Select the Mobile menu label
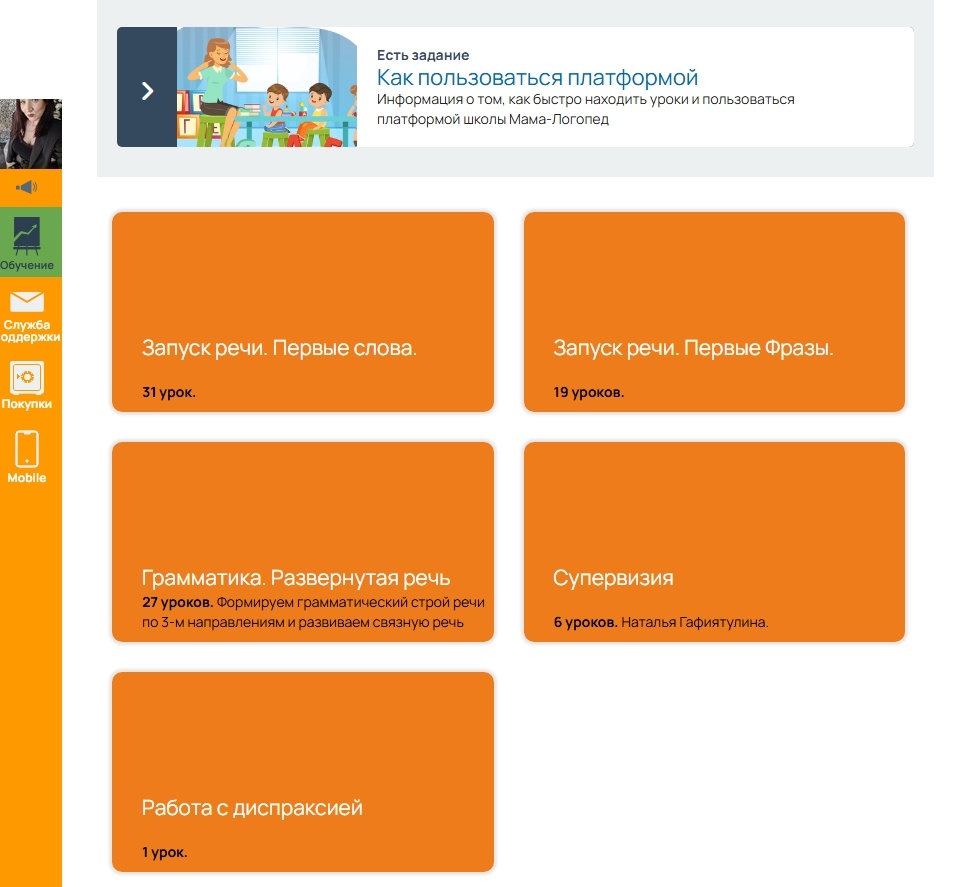The height and width of the screenshot is (887, 963). 27,478
